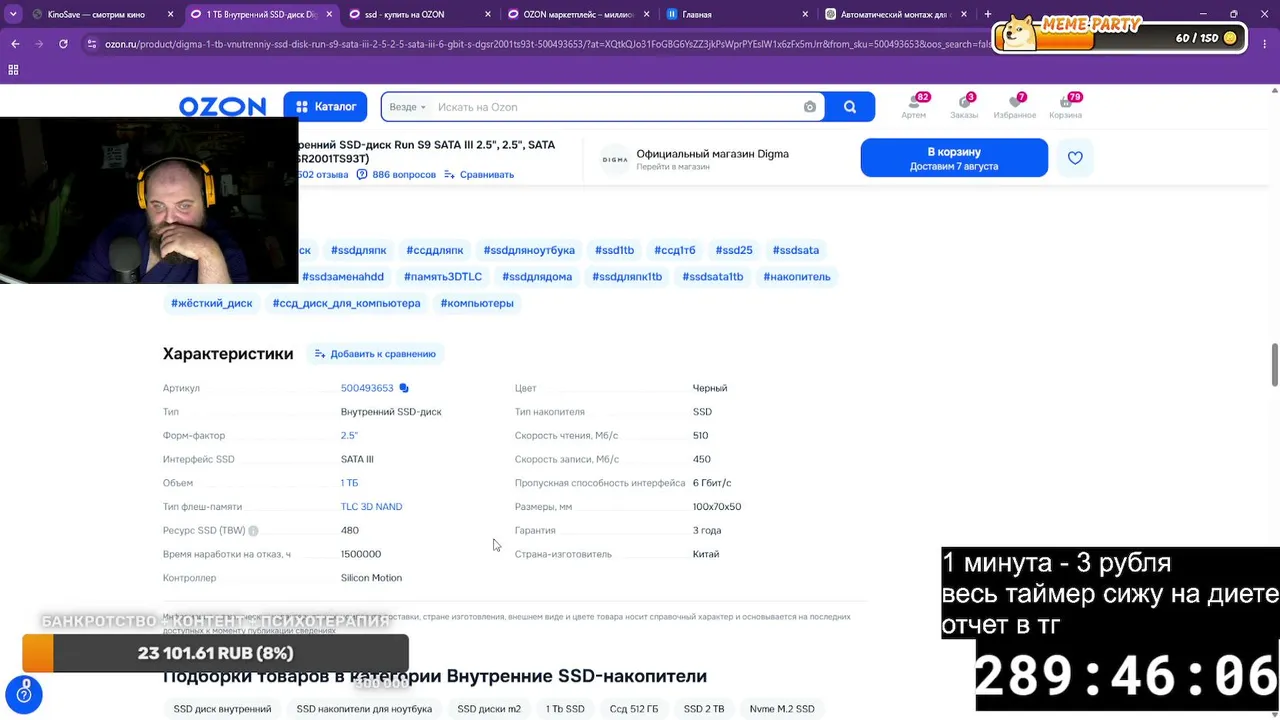The height and width of the screenshot is (720, 1280).
Task: Copy article number 500493653 icon
Action: pos(404,388)
